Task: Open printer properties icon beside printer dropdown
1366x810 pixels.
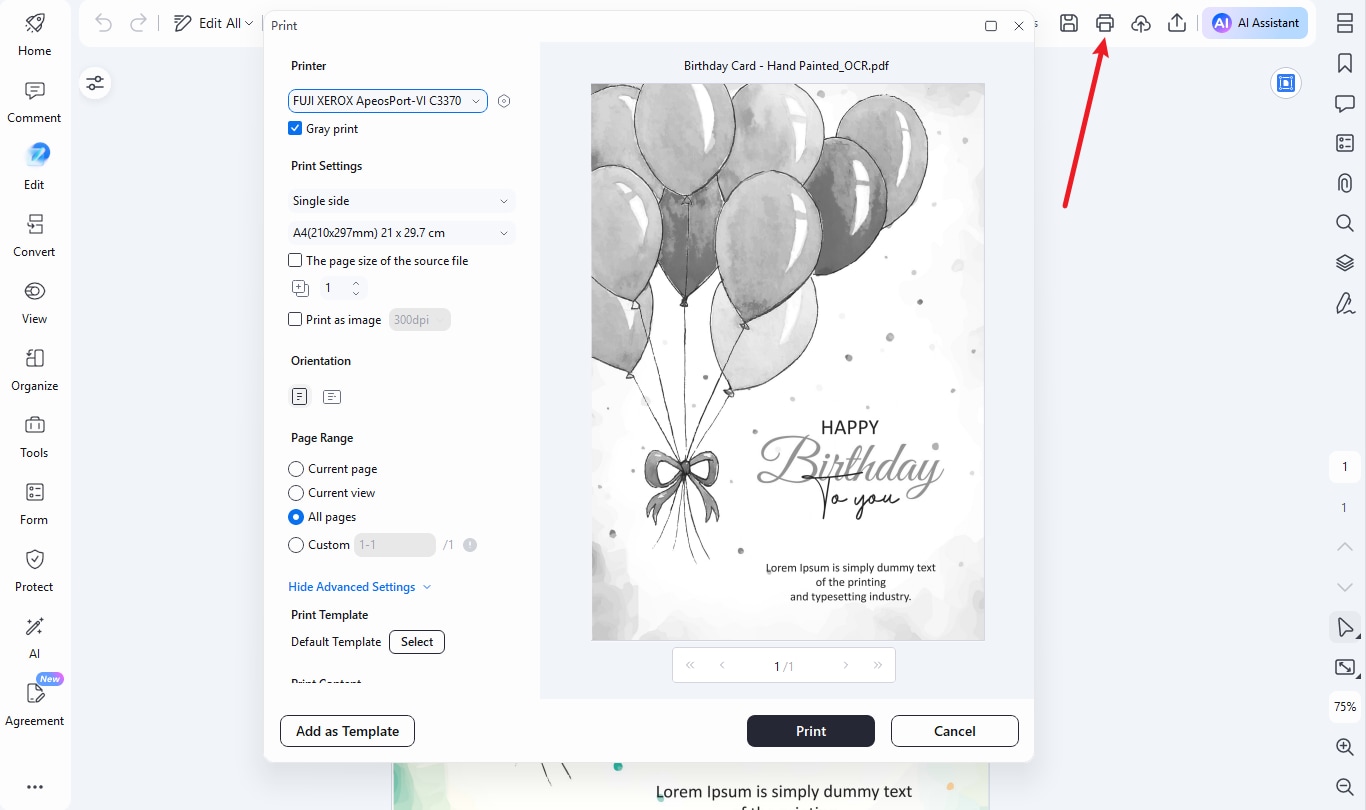Action: click(504, 101)
